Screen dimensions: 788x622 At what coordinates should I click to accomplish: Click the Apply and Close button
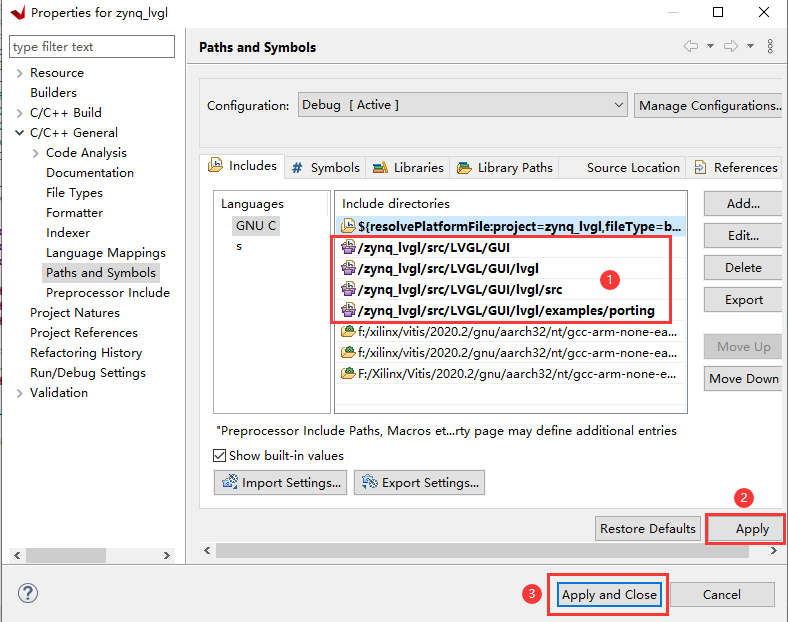tap(609, 594)
